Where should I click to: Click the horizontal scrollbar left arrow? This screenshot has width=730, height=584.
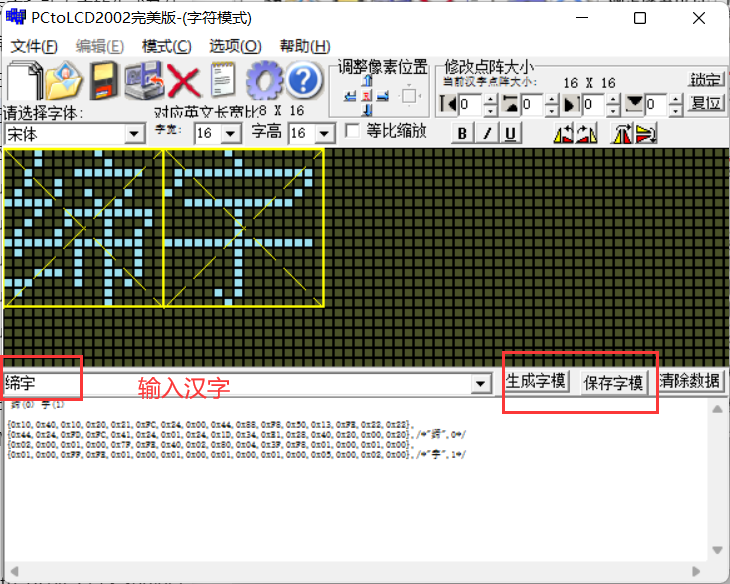[x=14, y=571]
